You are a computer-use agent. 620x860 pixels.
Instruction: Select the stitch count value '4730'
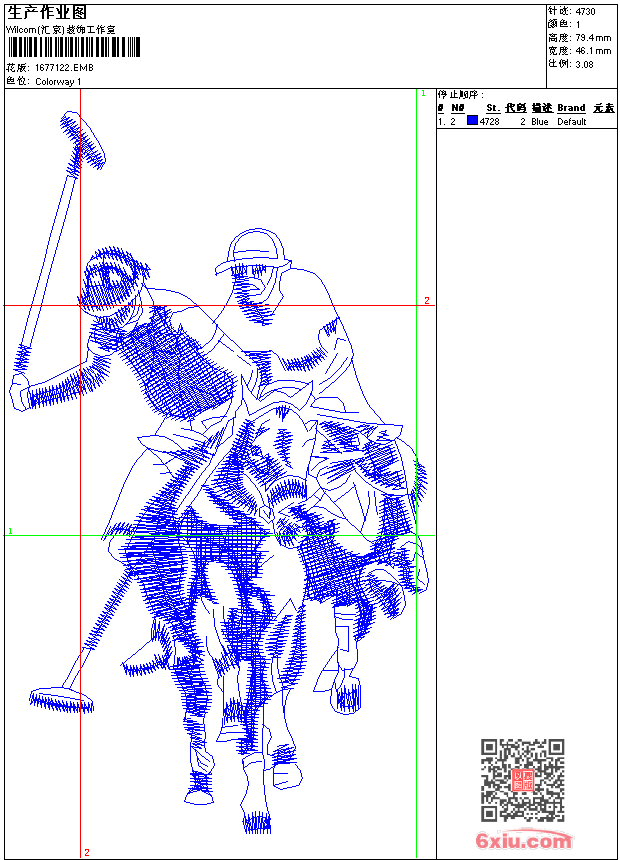(x=585, y=12)
